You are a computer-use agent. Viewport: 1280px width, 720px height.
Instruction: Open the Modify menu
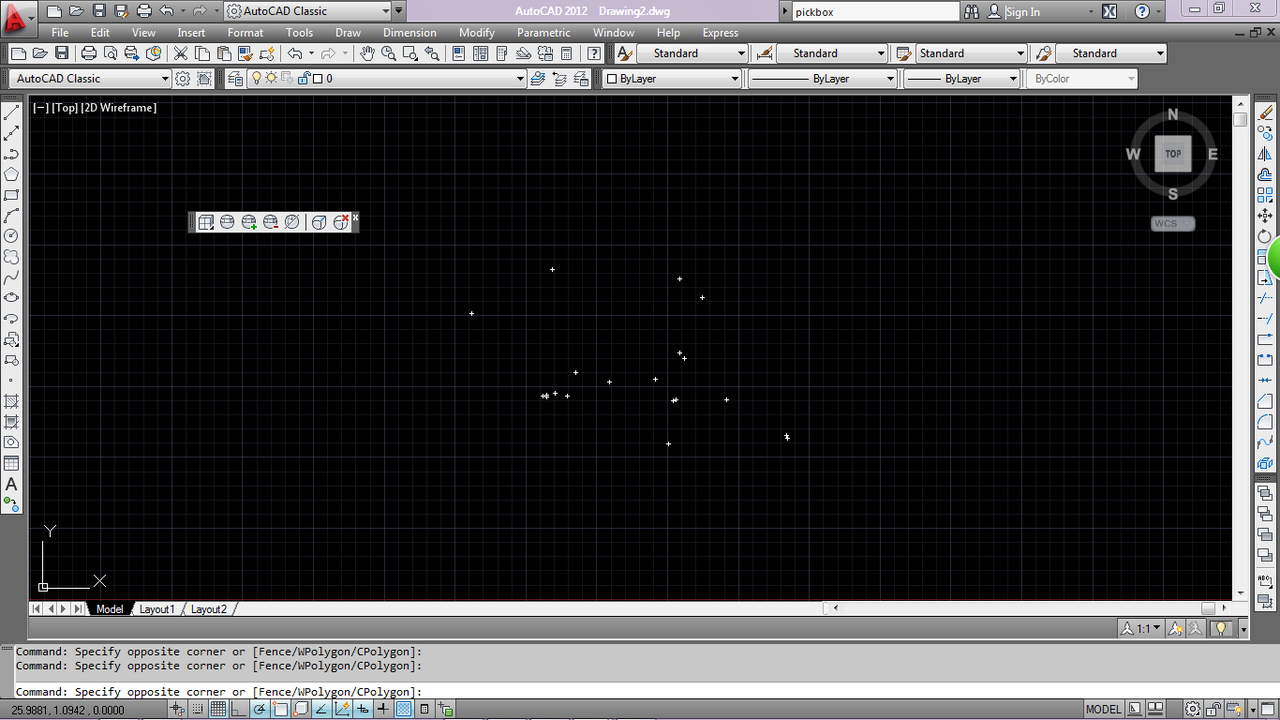point(477,32)
